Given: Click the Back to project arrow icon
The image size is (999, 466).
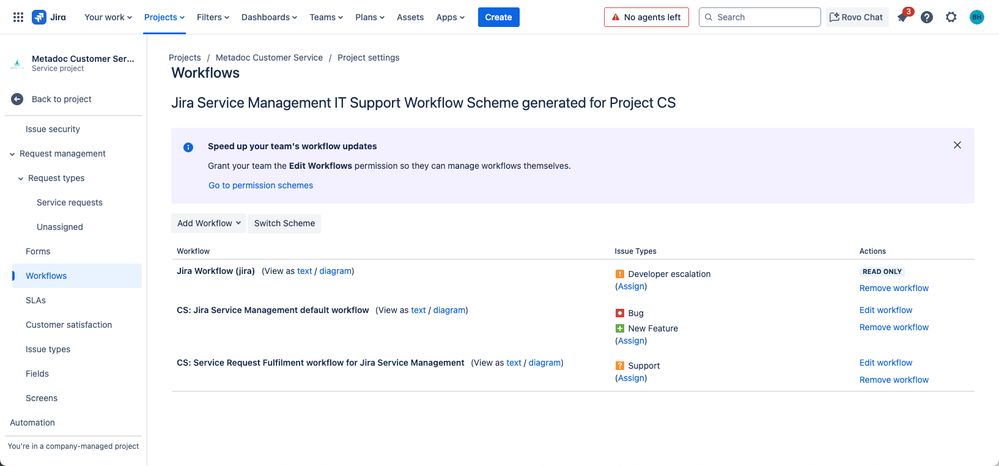Looking at the screenshot, I should pos(17,99).
